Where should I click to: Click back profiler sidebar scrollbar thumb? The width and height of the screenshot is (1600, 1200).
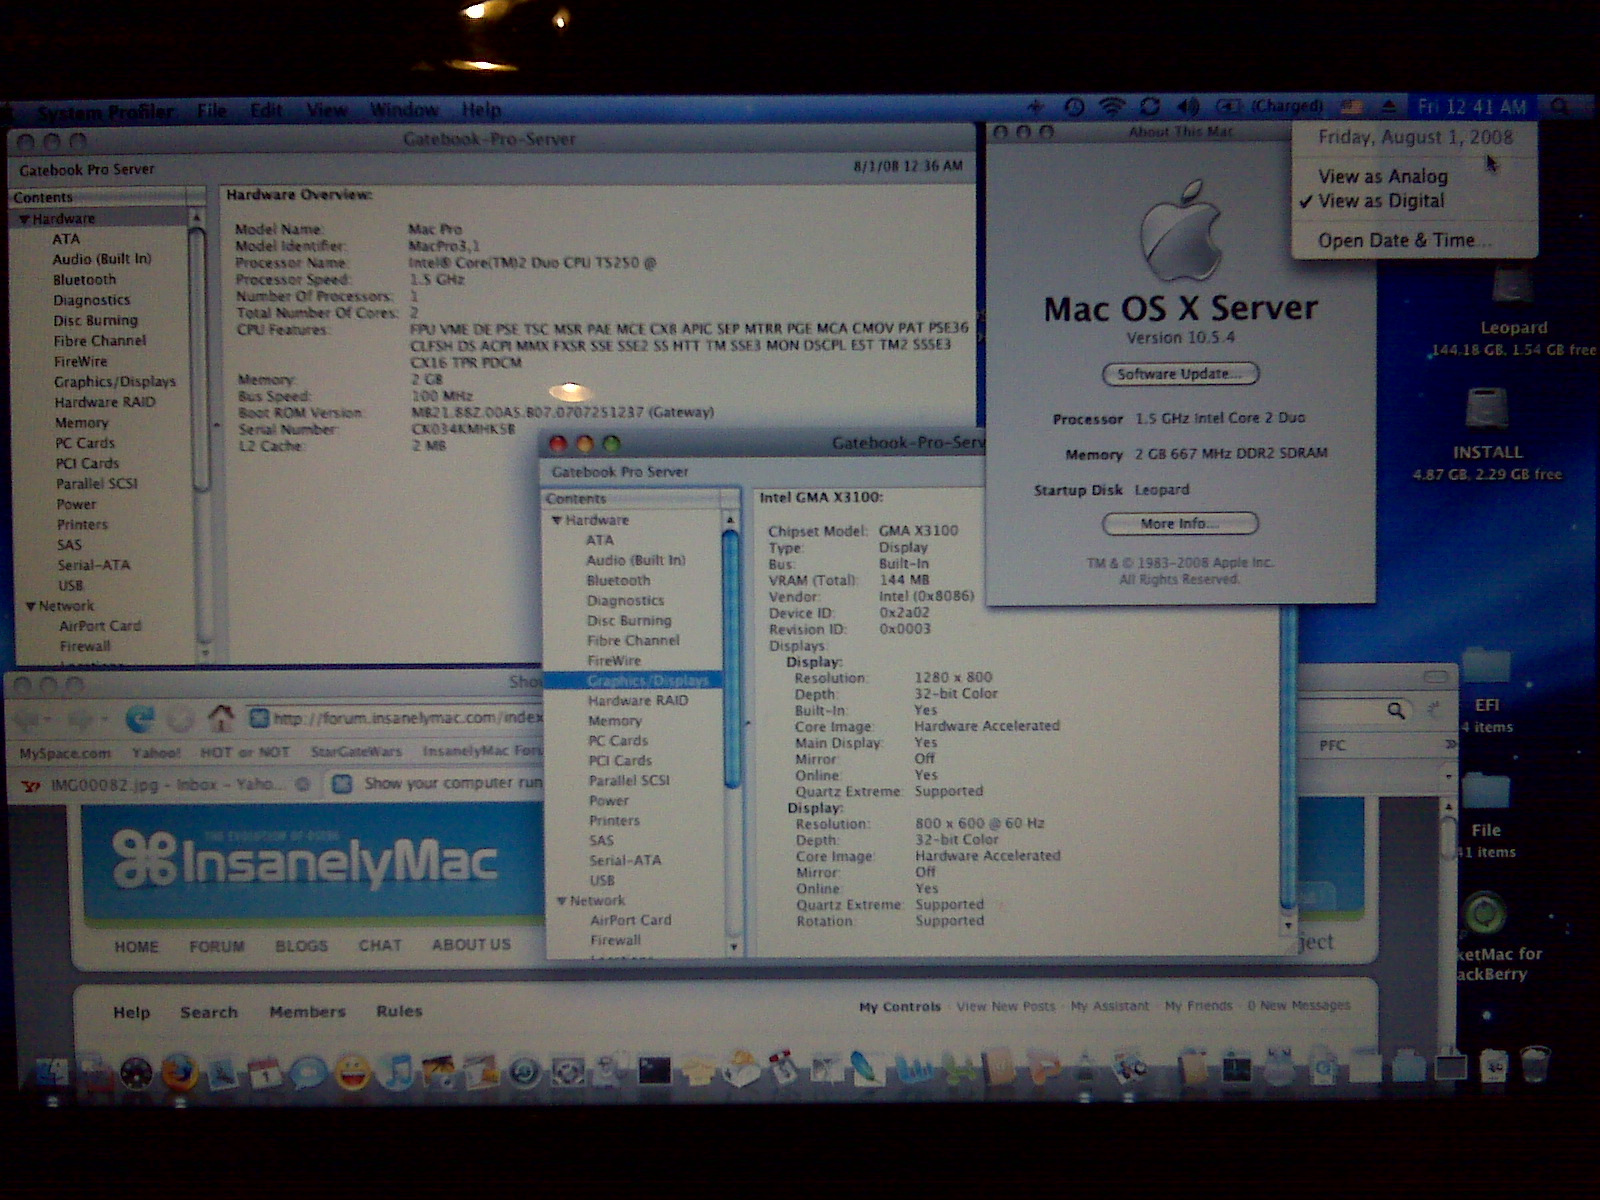[199, 360]
